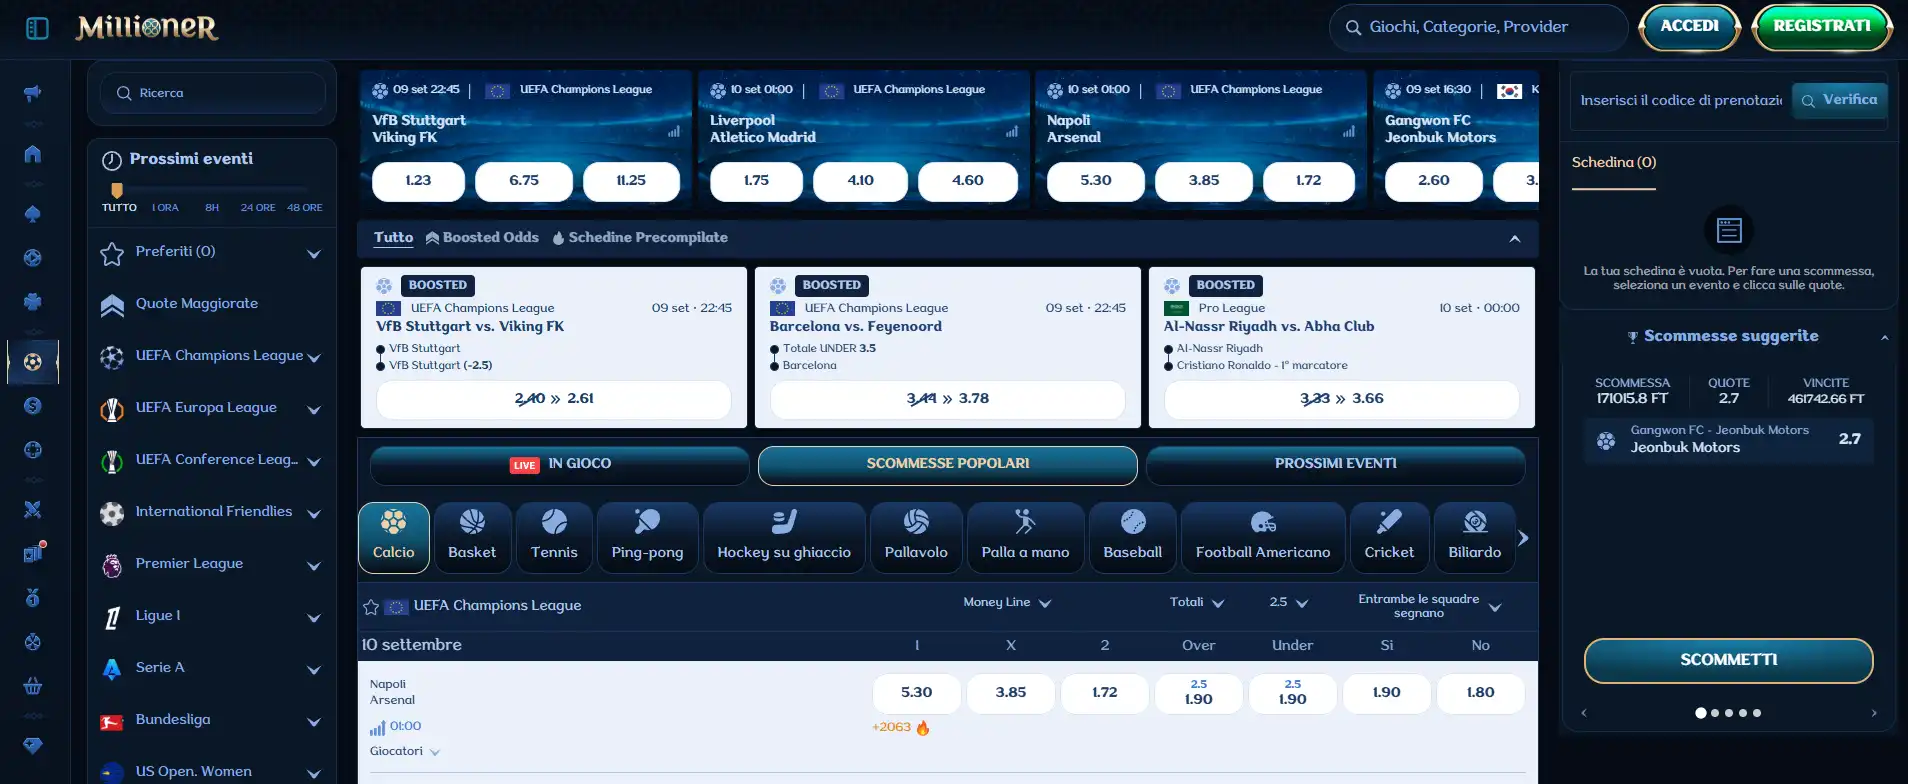
Task: Expand Giocatori under Napoli Arsenal
Action: (405, 752)
